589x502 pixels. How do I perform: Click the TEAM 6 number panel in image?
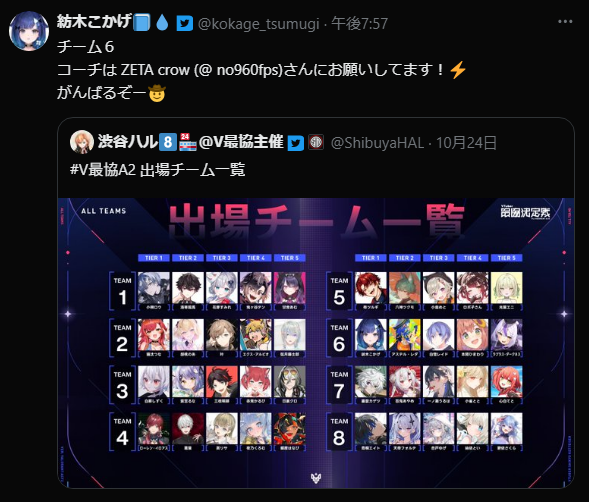(339, 338)
